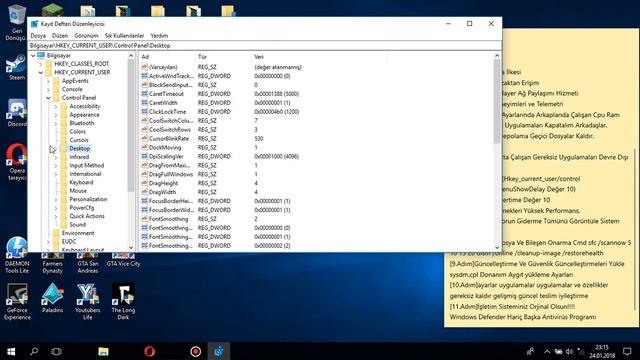Open Task View on the taskbar

click(56, 351)
